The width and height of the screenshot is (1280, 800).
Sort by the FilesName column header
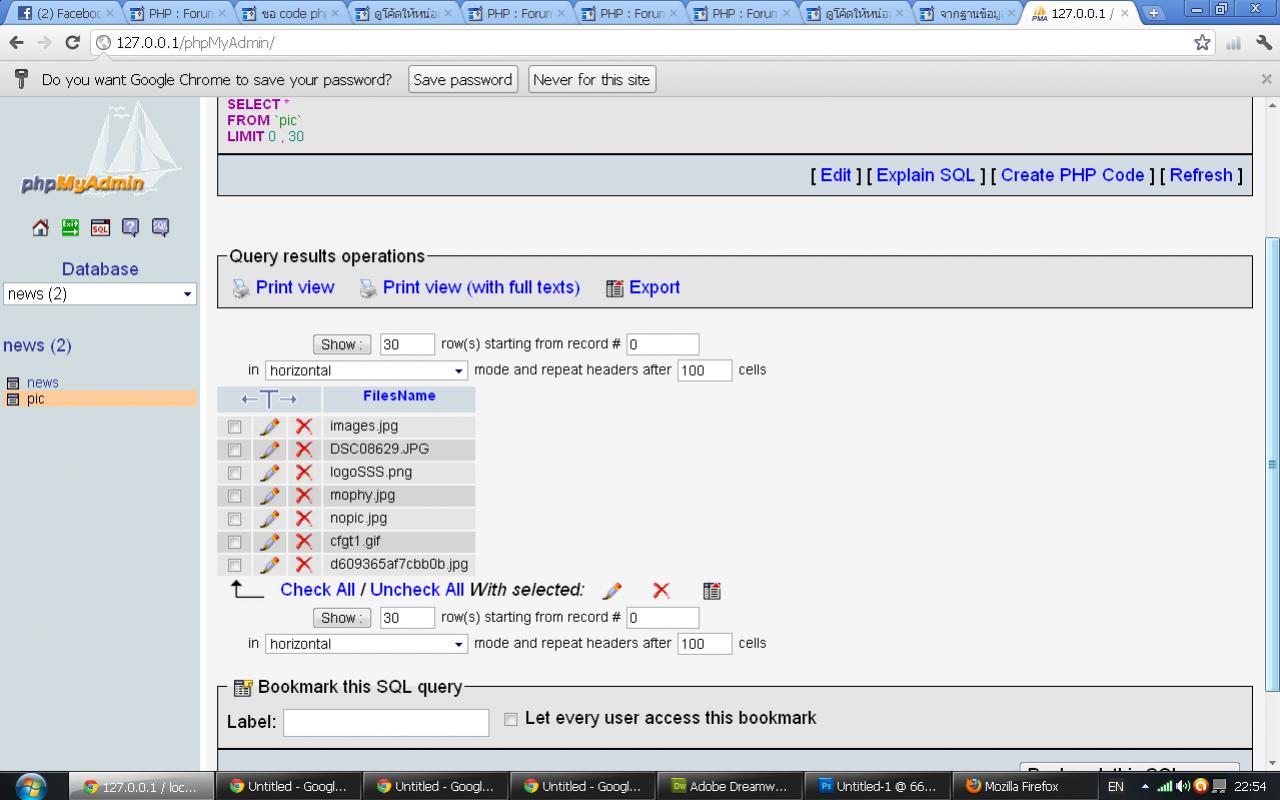pos(399,396)
